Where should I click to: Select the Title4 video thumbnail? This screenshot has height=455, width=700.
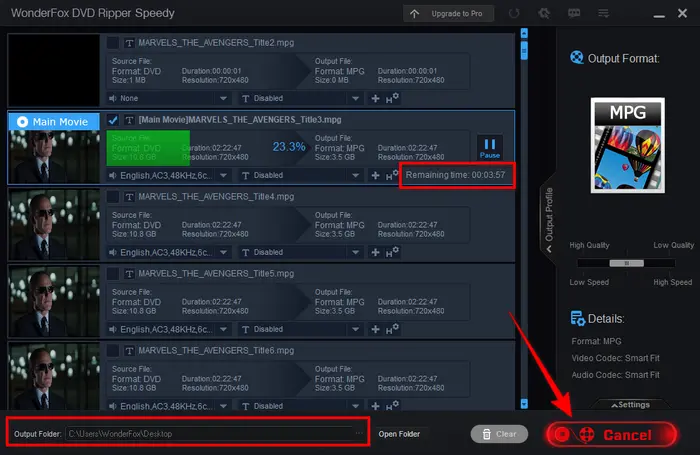(x=54, y=224)
